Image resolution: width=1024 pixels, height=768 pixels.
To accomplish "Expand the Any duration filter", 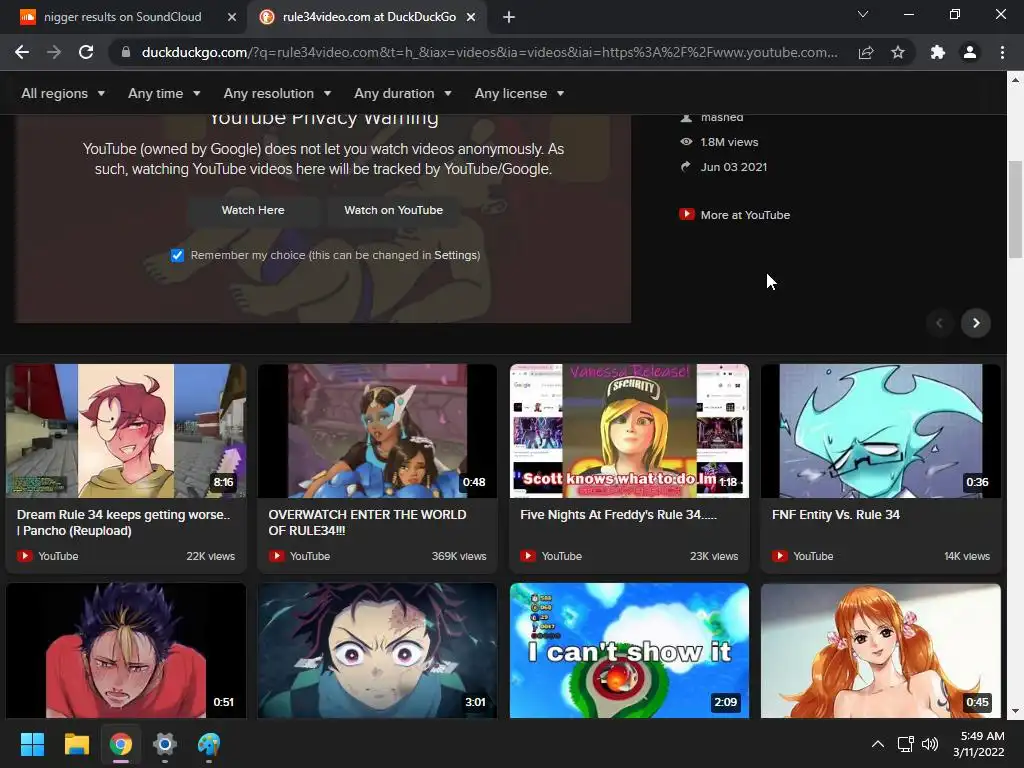I will (402, 93).
